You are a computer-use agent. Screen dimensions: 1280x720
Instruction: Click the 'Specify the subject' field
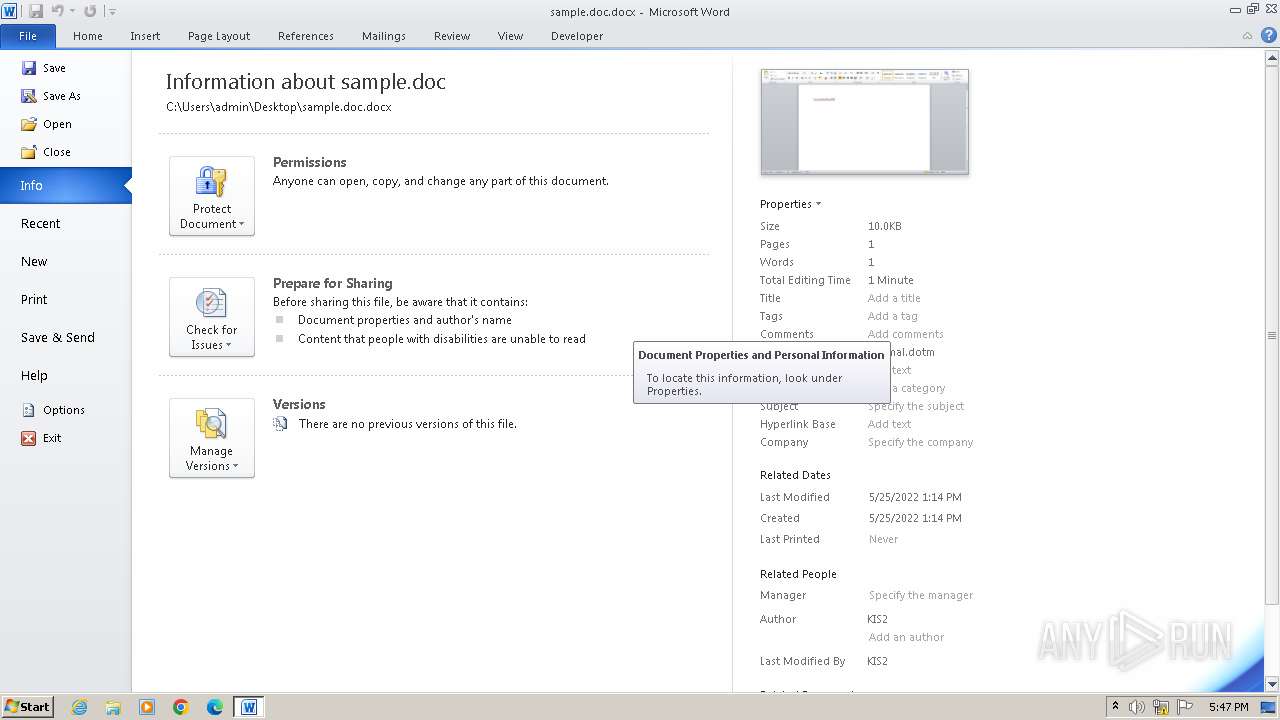[916, 406]
